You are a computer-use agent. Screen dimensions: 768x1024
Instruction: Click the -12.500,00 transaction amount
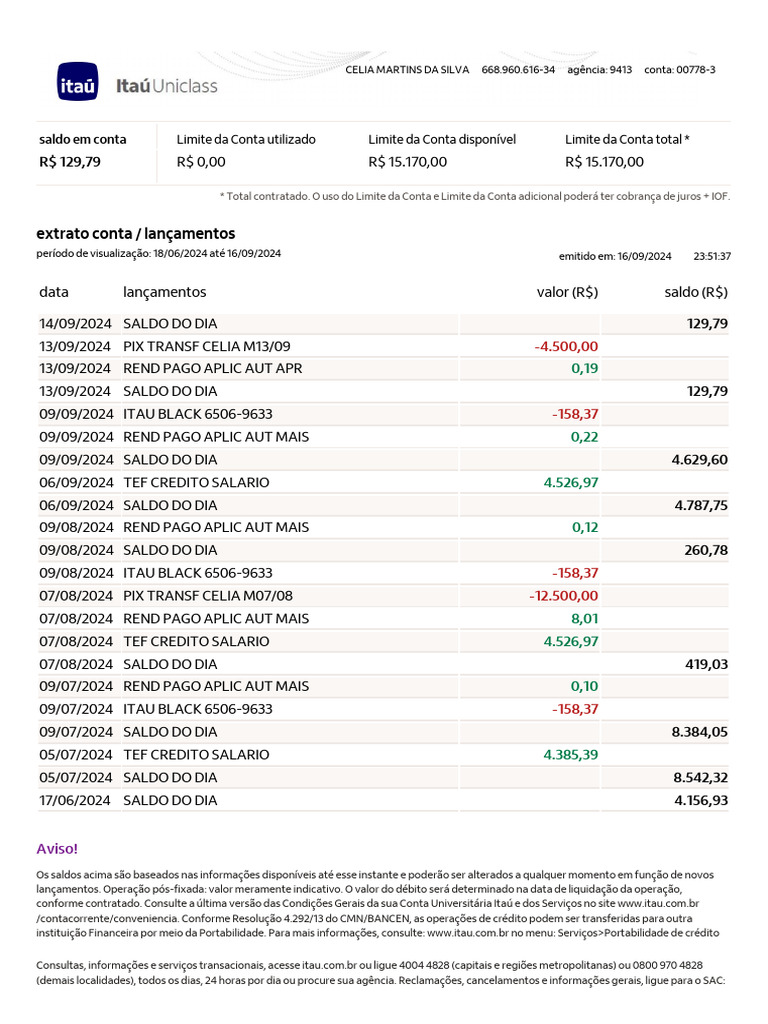[x=564, y=596]
